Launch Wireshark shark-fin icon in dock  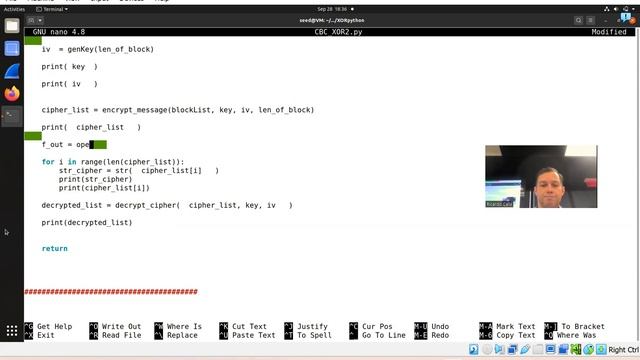coord(12,71)
